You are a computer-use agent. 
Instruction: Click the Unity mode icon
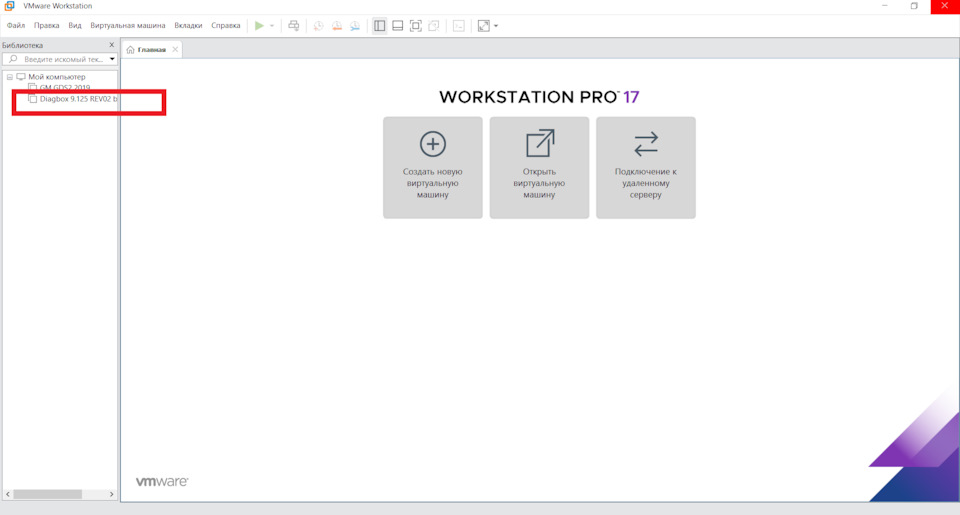coord(434,26)
